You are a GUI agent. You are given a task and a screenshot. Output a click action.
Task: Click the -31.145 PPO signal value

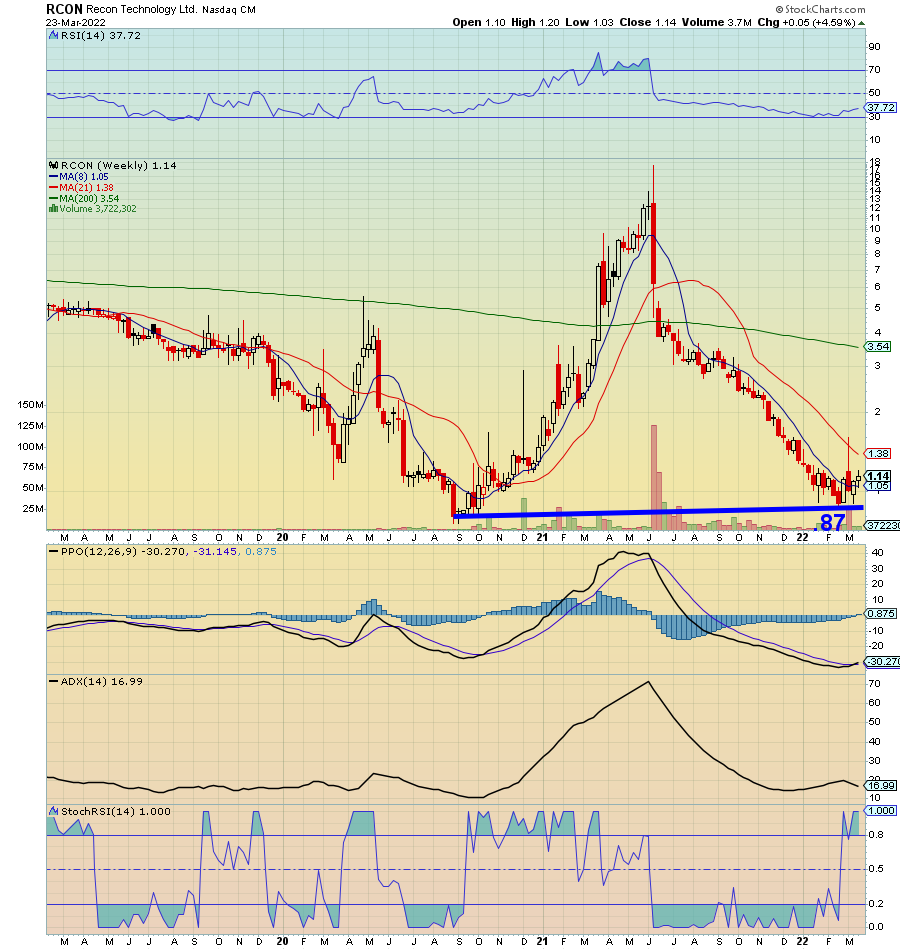tap(216, 551)
